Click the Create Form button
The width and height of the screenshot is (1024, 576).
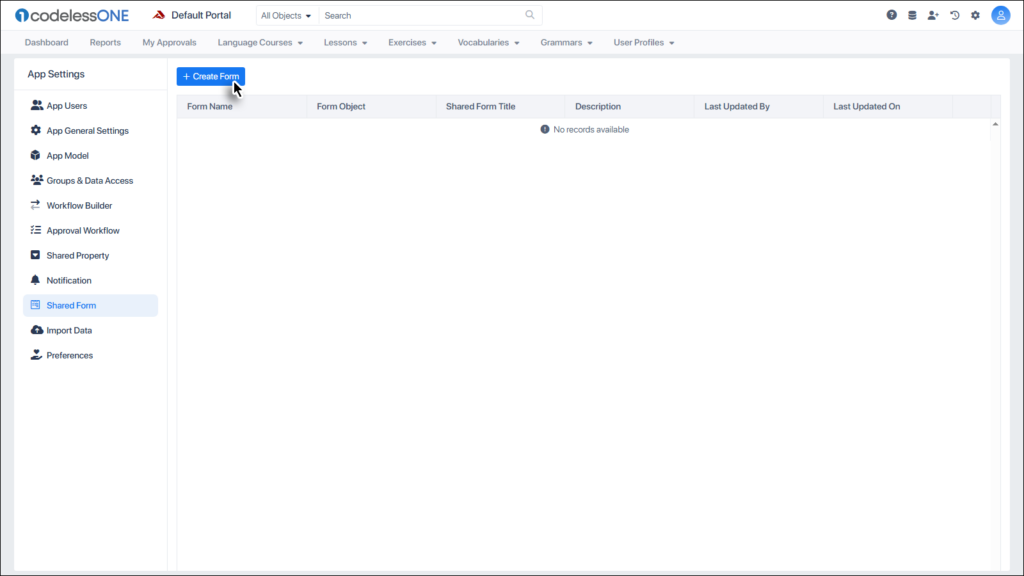click(210, 76)
